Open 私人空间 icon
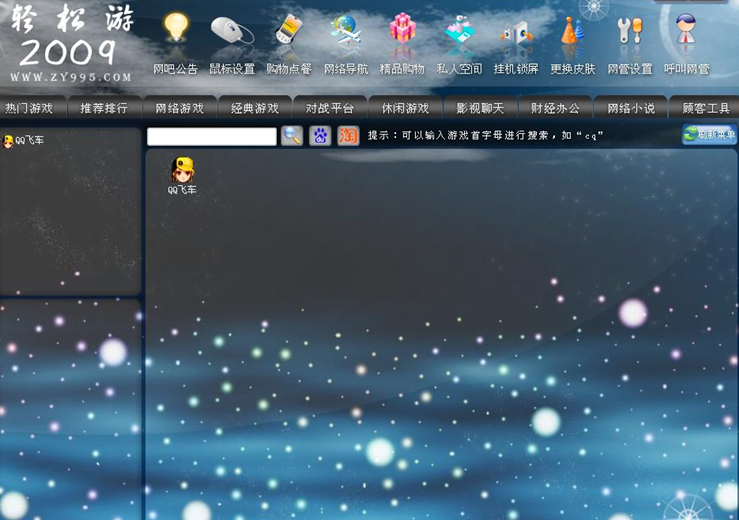 [x=459, y=29]
